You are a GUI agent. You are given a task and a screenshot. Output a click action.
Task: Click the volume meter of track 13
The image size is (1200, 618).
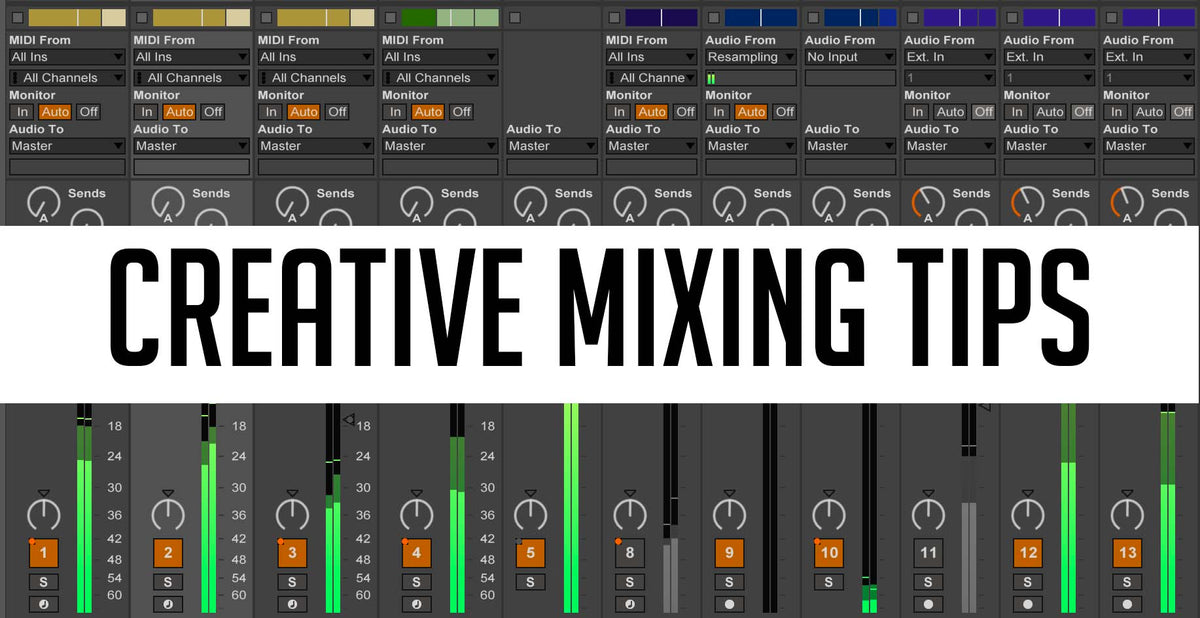[x=1168, y=508]
